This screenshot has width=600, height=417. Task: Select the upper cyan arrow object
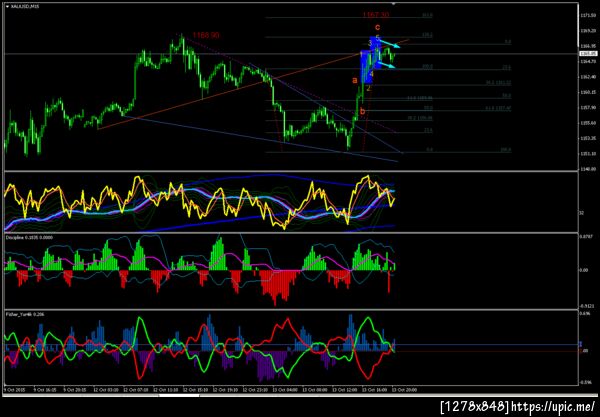[x=390, y=43]
